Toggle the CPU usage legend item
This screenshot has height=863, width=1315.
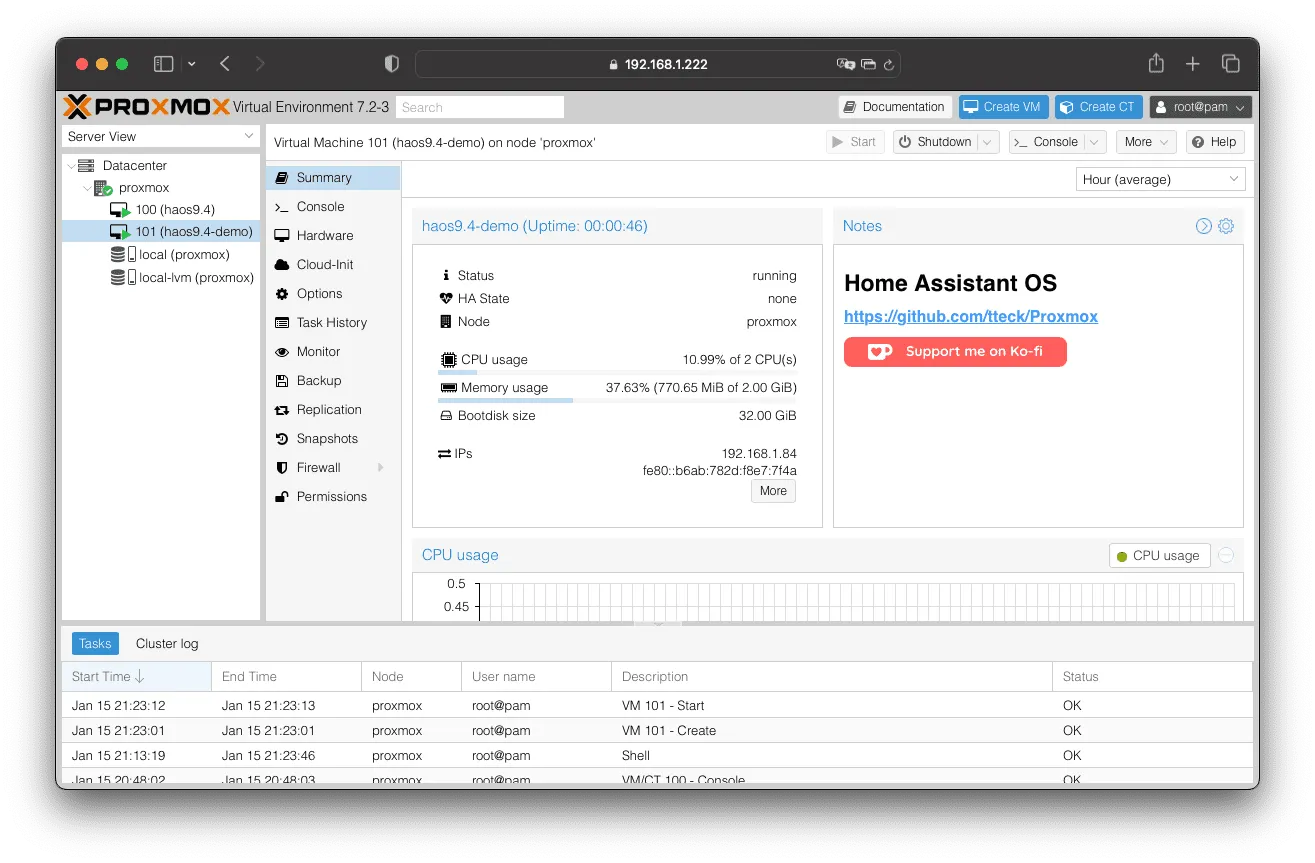(1159, 556)
